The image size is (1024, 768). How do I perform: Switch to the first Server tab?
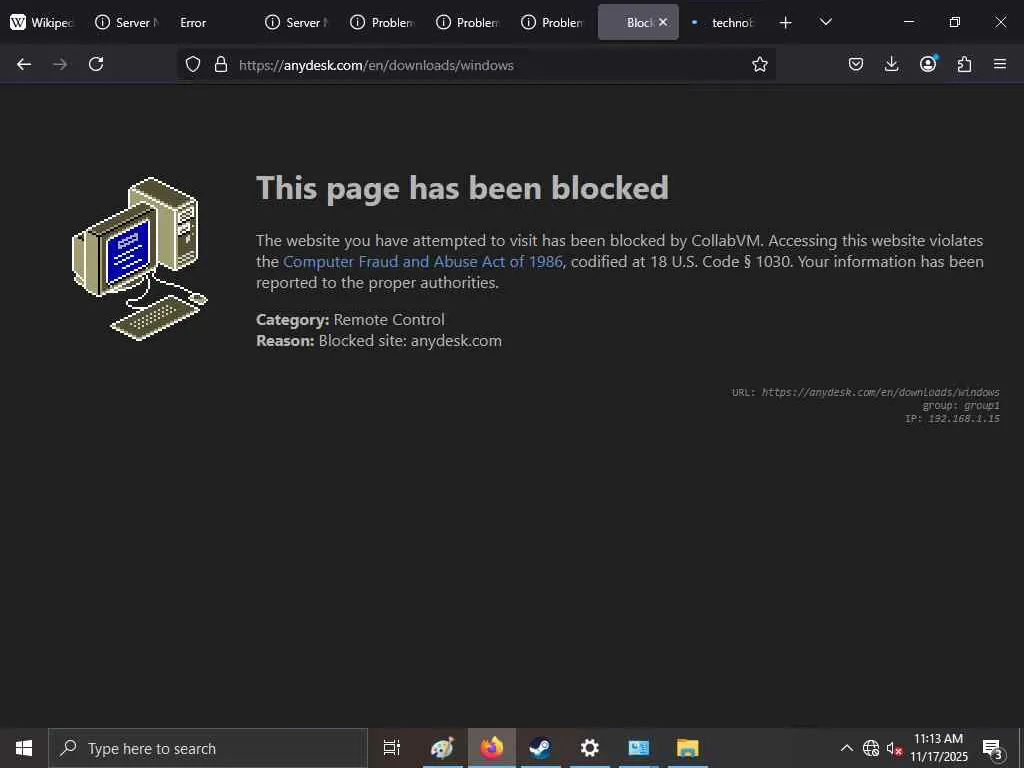point(128,22)
